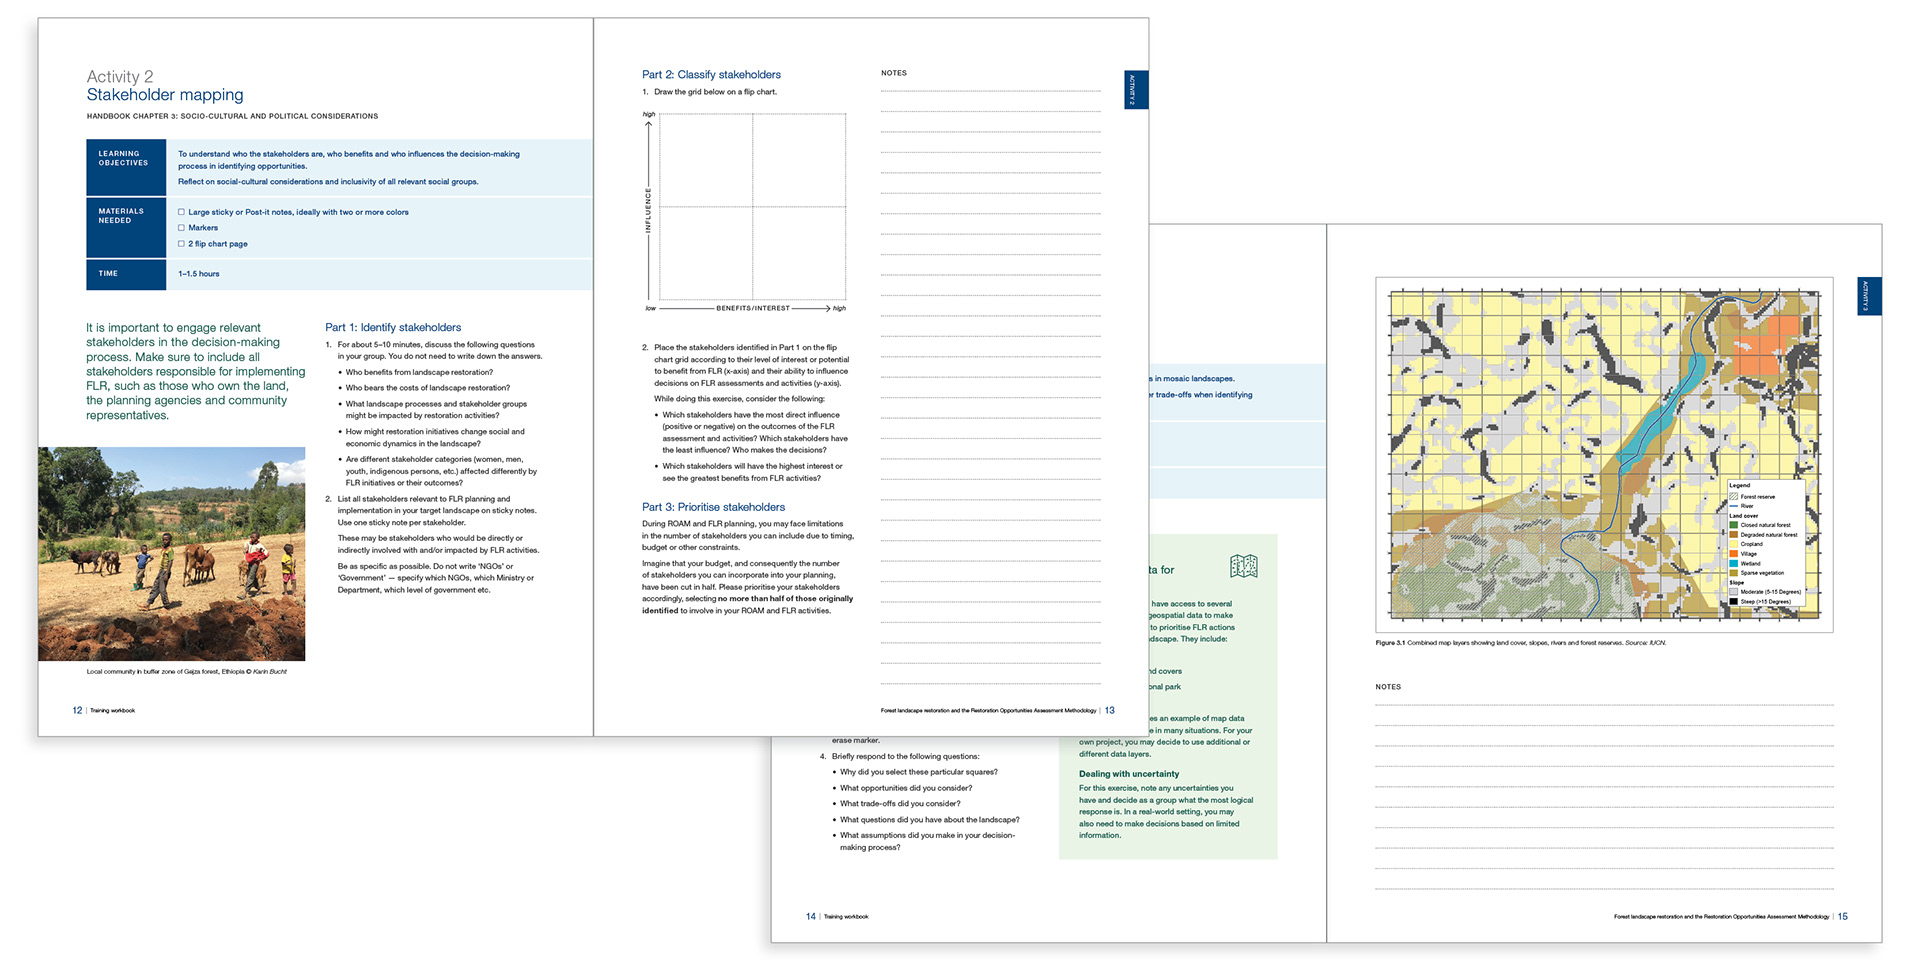1920x960 pixels.
Task: Click the blue 'Activity 2' side tab
Action: (x=1136, y=90)
